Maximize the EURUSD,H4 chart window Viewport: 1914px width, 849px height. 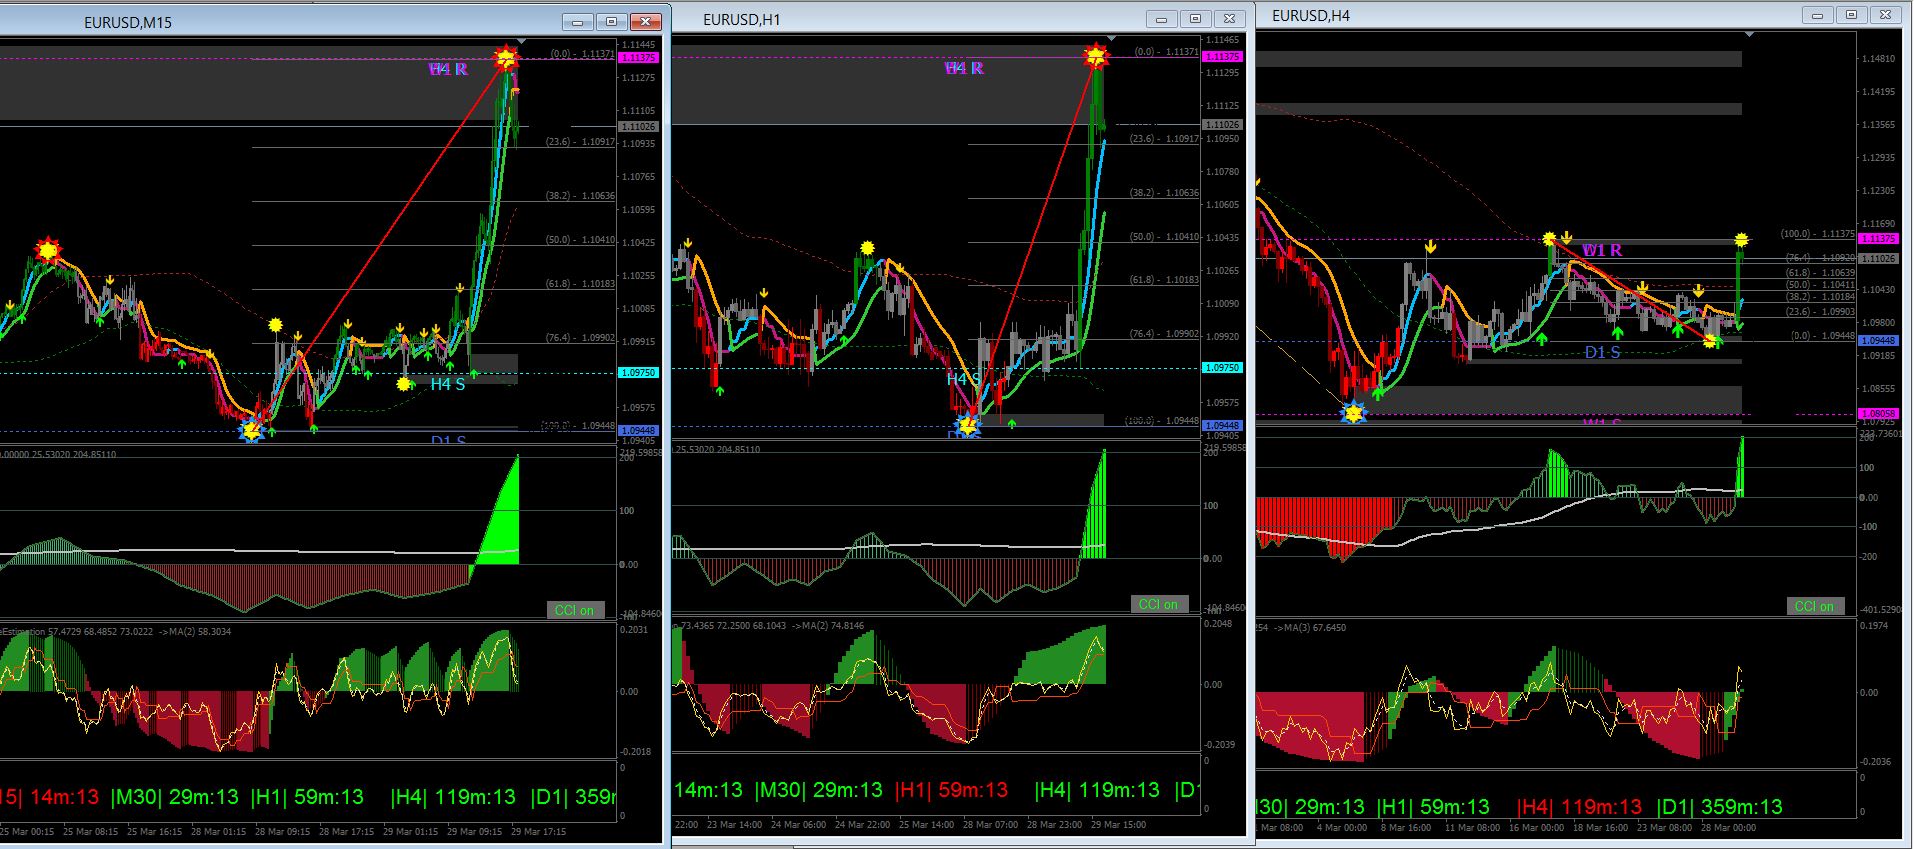pyautogui.click(x=1852, y=15)
